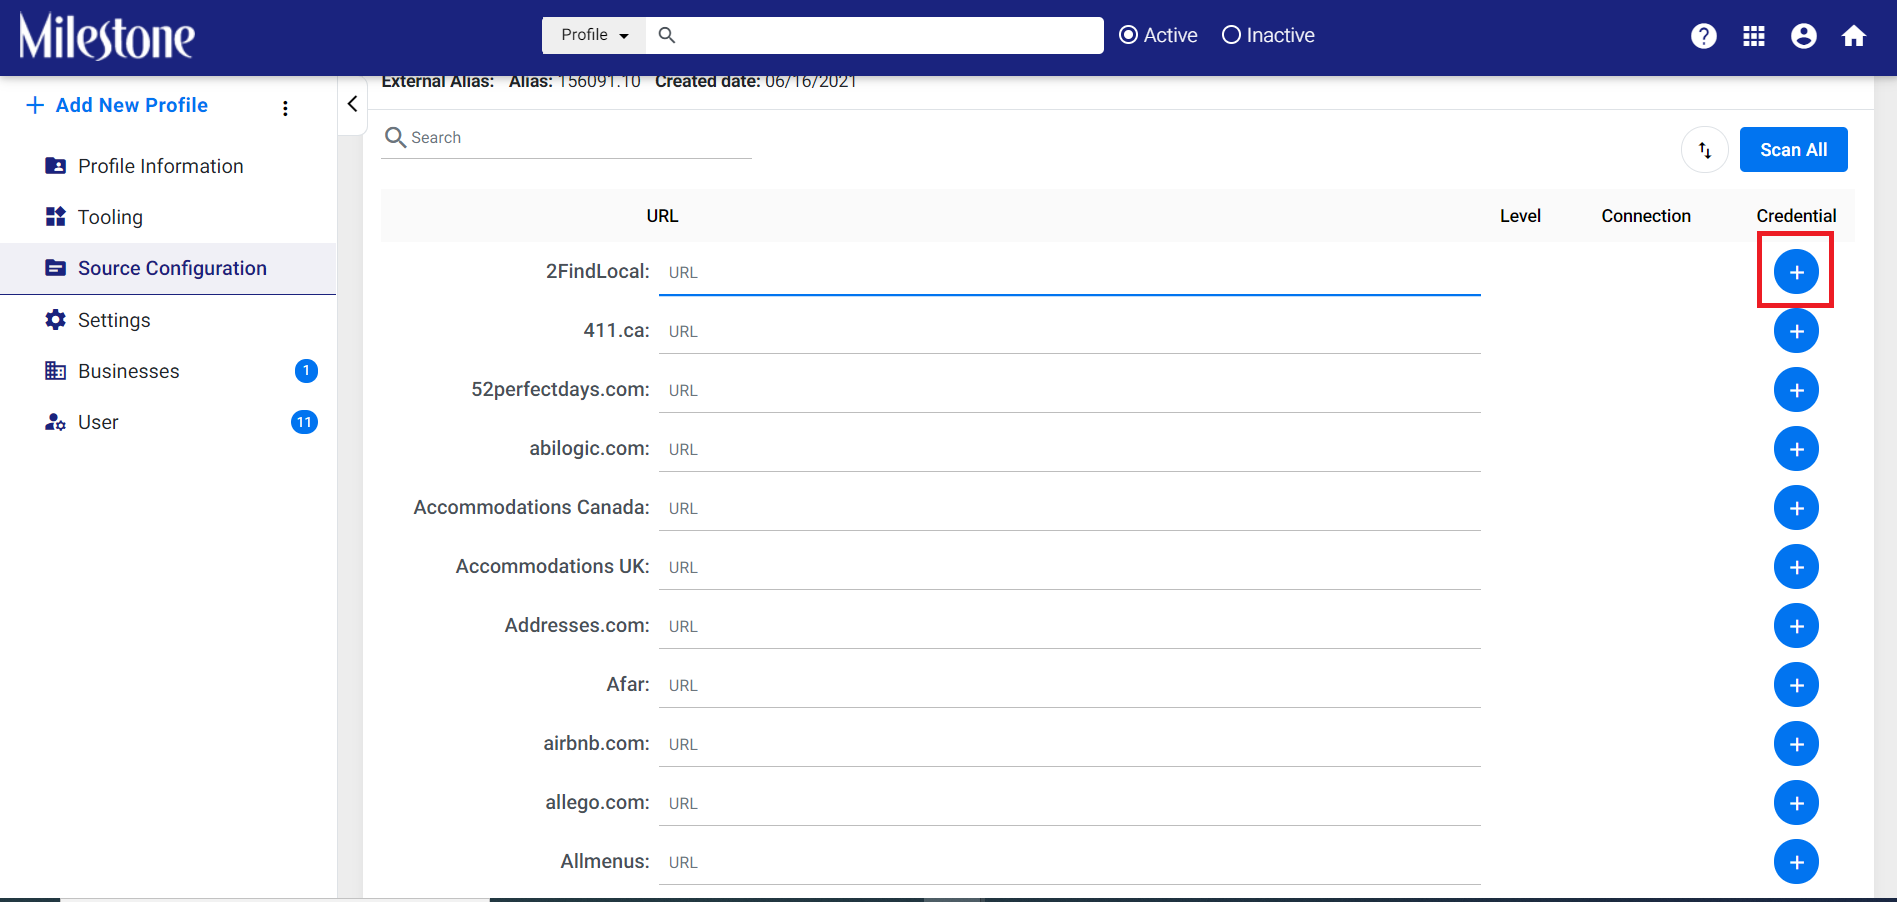Open the help question mark icon
The height and width of the screenshot is (902, 1897).
1704,36
